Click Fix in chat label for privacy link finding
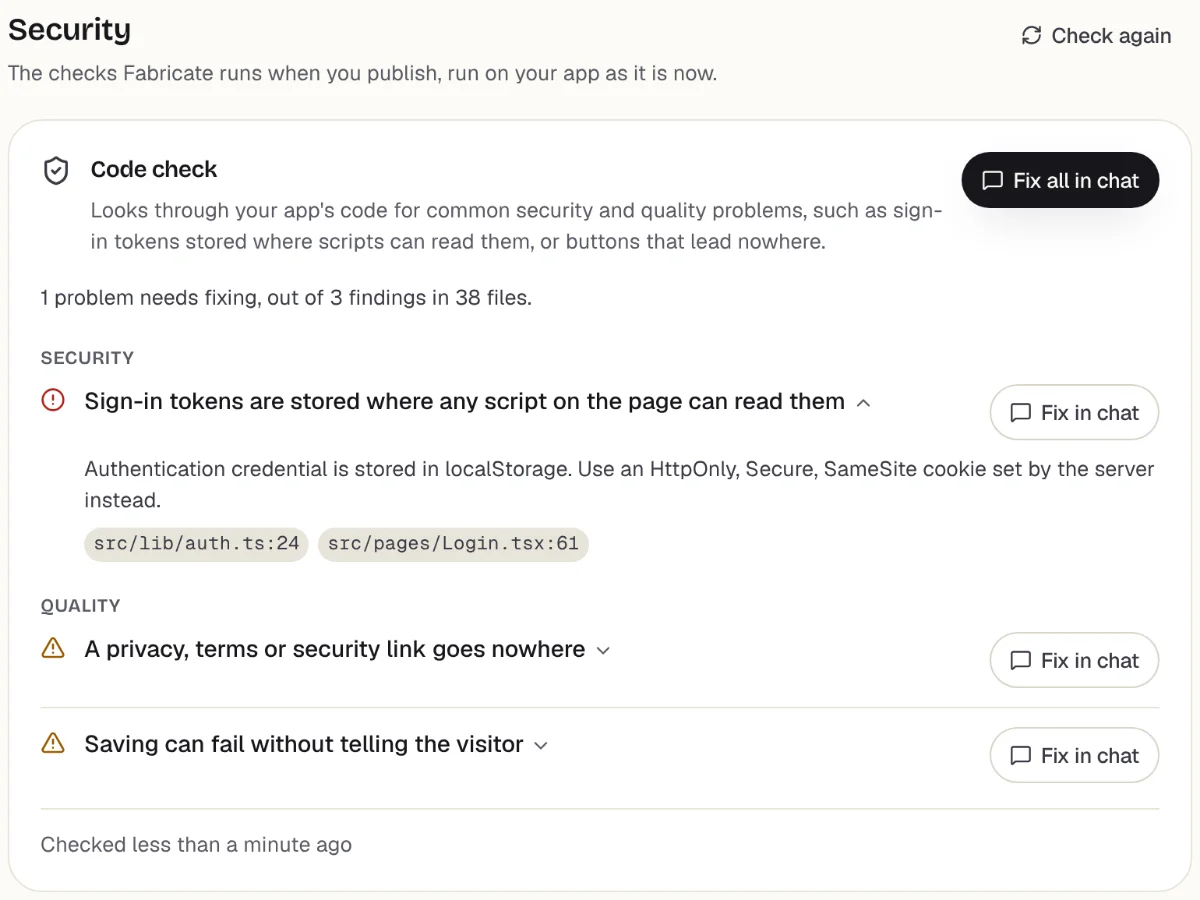 pyautogui.click(x=1090, y=661)
